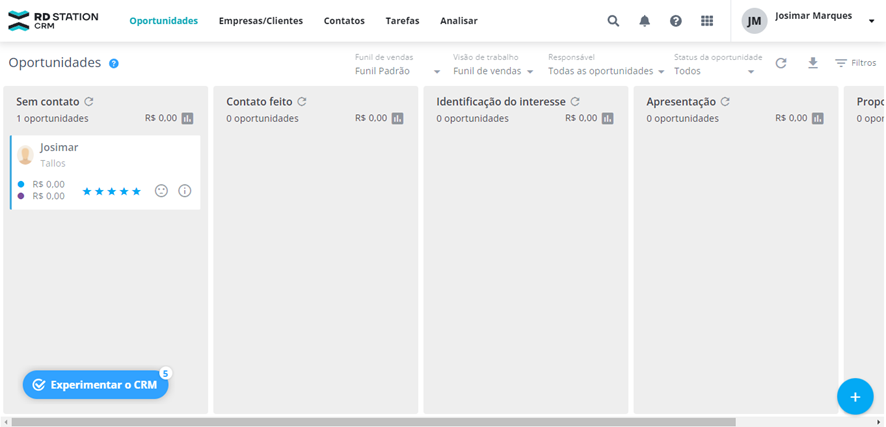This screenshot has width=886, height=427.
Task: Open the Josimar opportunity name
Action: pos(59,147)
